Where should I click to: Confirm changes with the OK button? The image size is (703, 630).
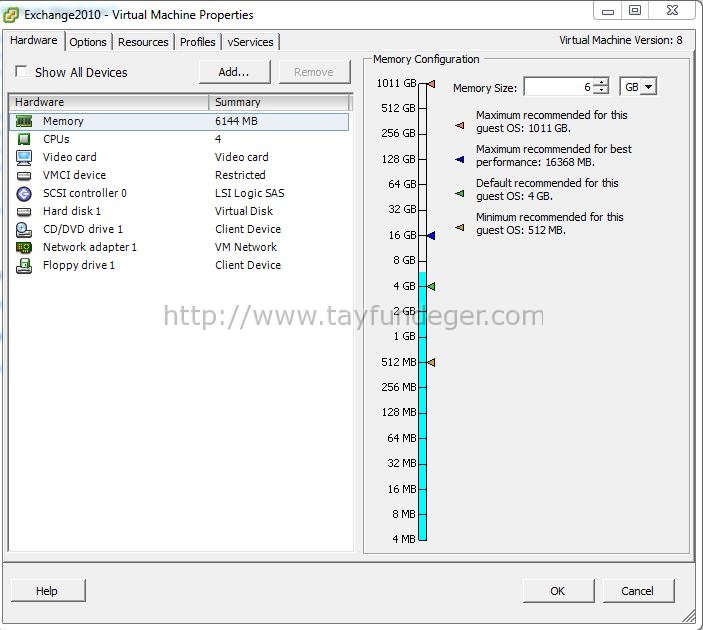(x=558, y=591)
